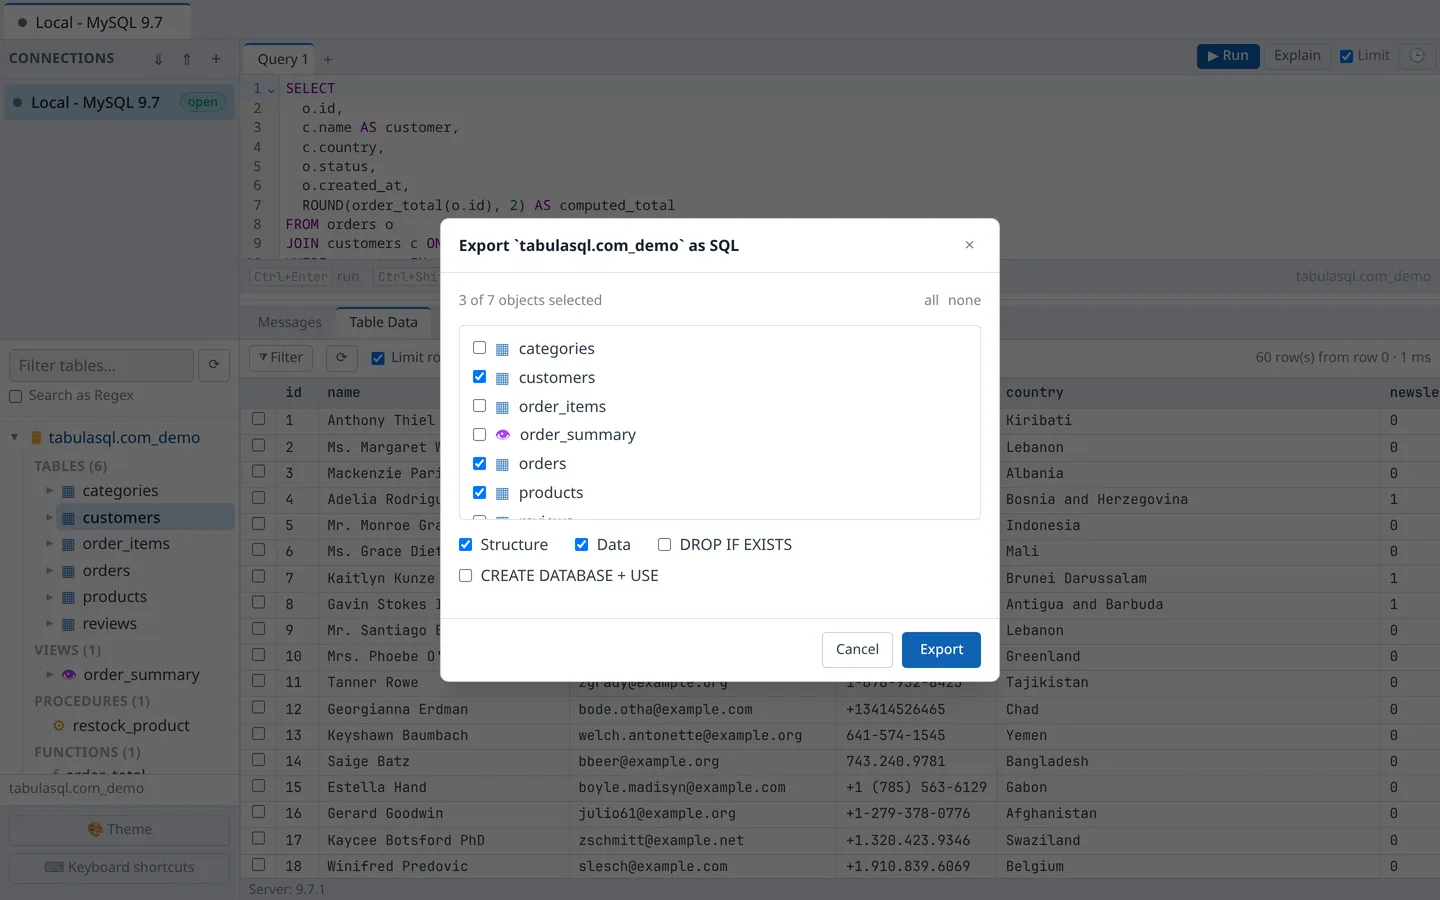Screen dimensions: 1440x900
Task: Open Keyboard shortcuts
Action: [x=119, y=867]
